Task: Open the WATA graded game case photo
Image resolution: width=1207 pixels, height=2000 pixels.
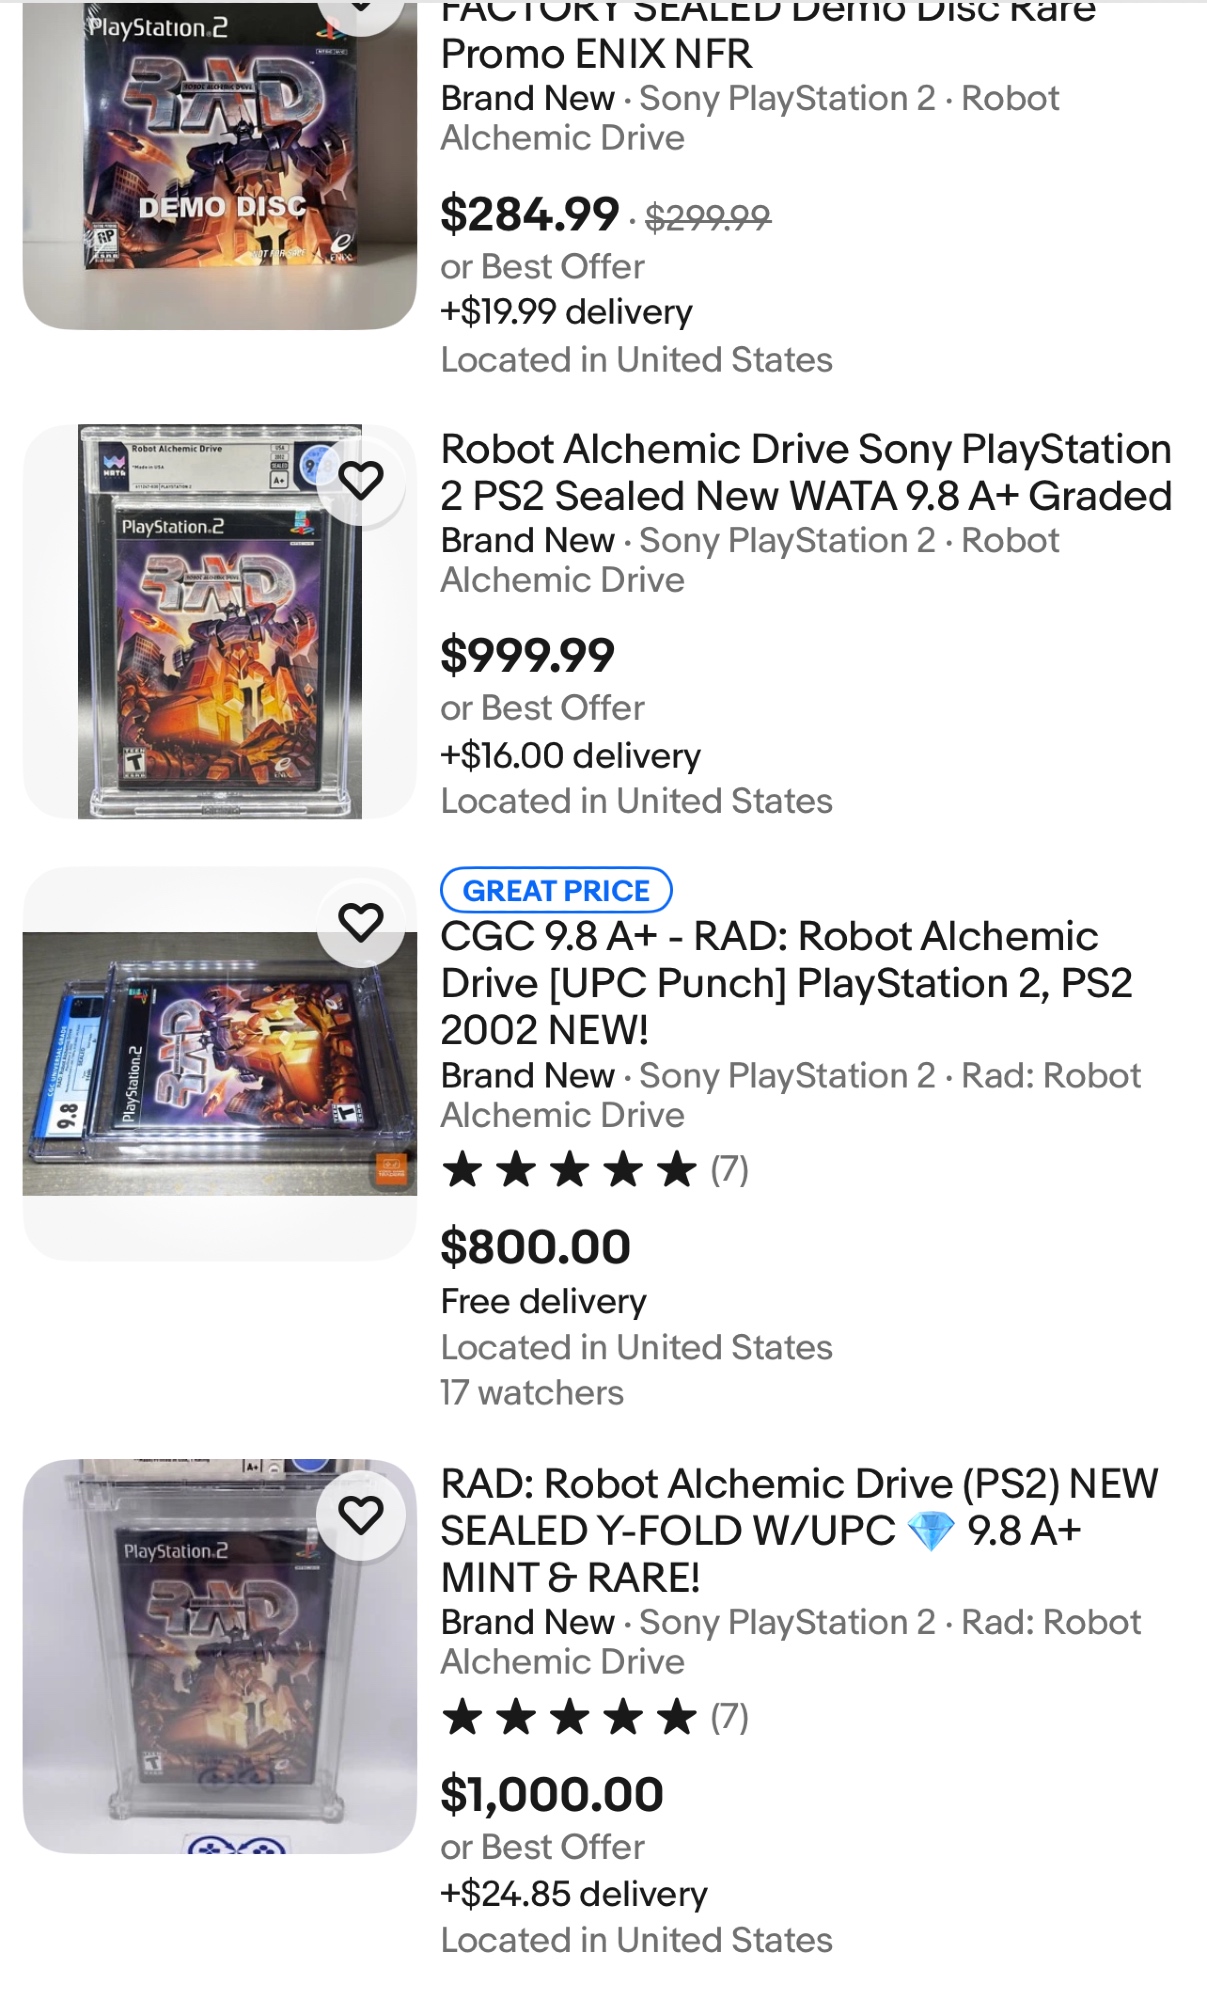Action: tap(220, 622)
